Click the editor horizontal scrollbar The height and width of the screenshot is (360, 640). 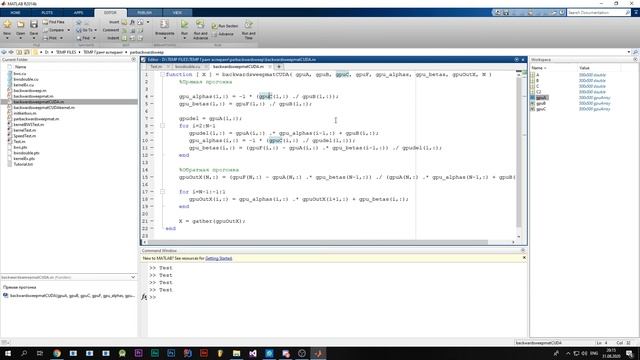(318, 242)
